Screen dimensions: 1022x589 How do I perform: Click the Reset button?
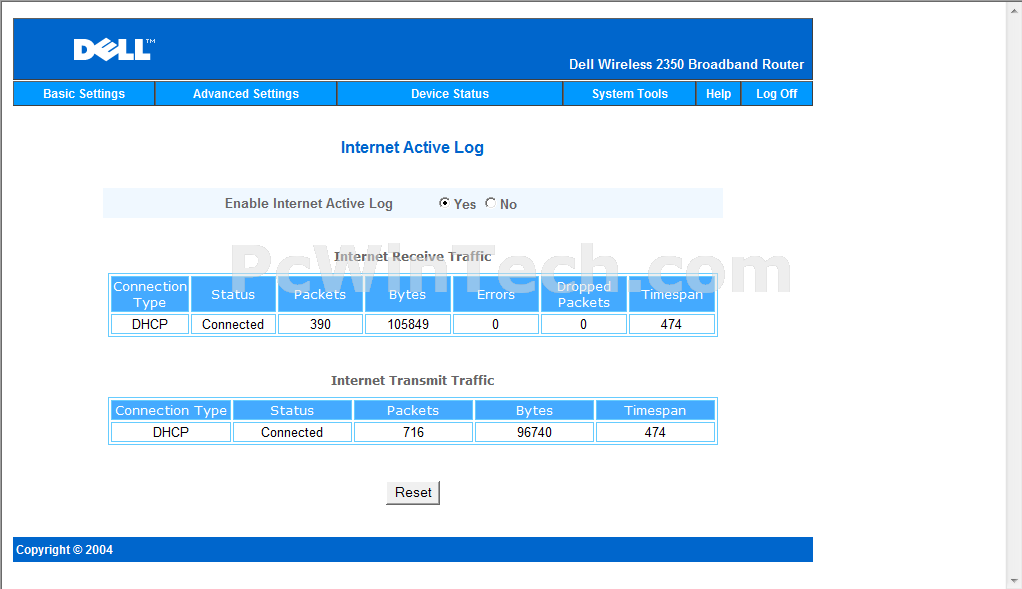tap(413, 493)
